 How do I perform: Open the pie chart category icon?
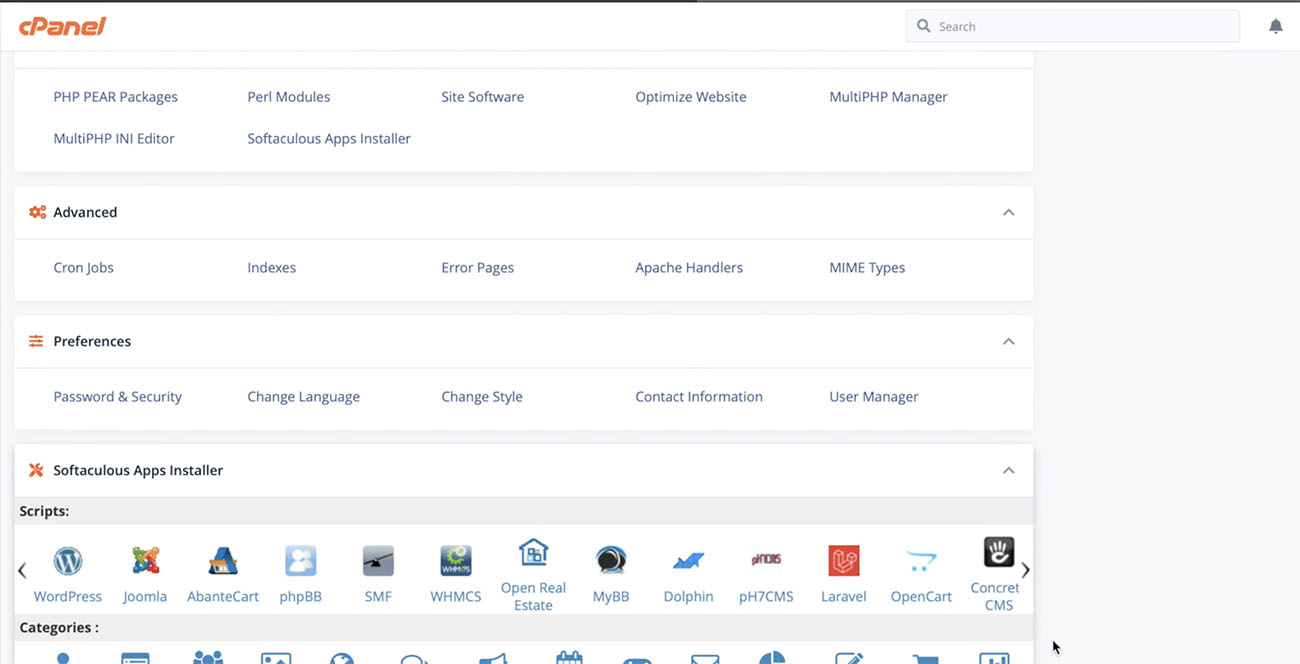[772, 657]
